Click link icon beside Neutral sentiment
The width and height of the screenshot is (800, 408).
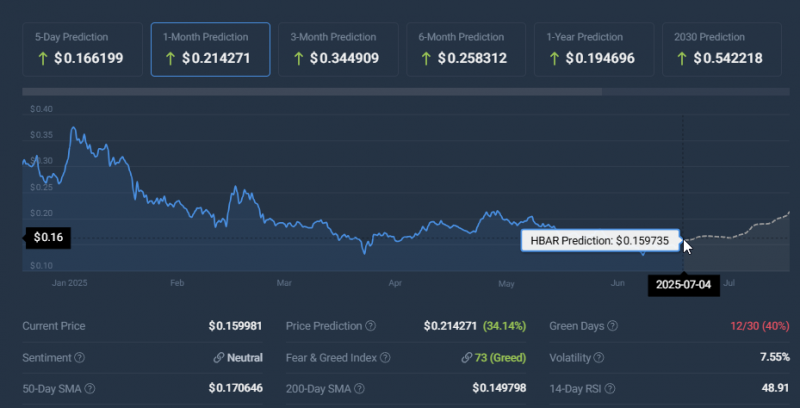(x=217, y=357)
